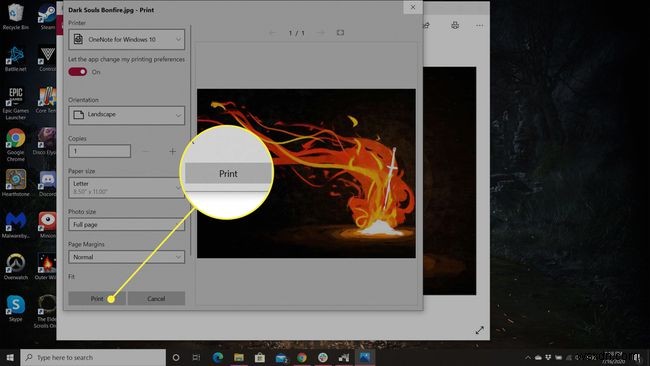This screenshot has width=650, height=366.
Task: Toggle fit-to-page preview icon
Action: coord(340,33)
